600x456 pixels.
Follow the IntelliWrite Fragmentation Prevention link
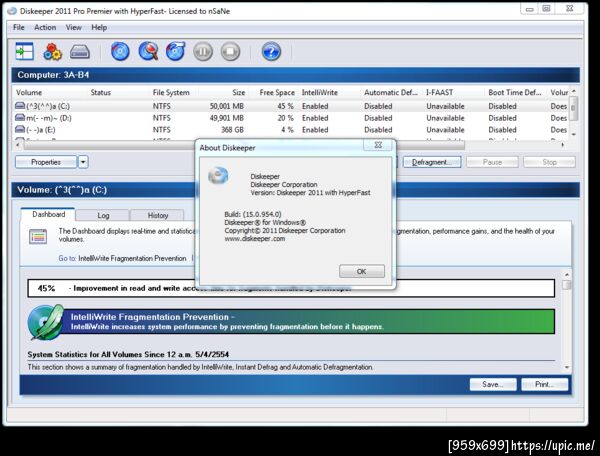coord(132,258)
